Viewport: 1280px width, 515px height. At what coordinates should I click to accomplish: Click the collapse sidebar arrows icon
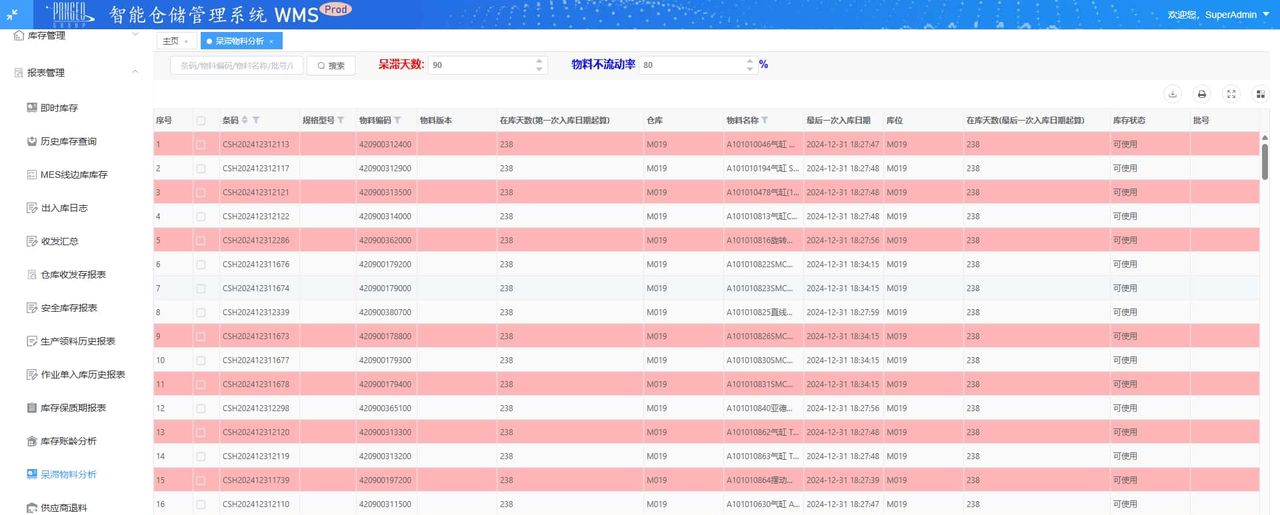tap(12, 14)
